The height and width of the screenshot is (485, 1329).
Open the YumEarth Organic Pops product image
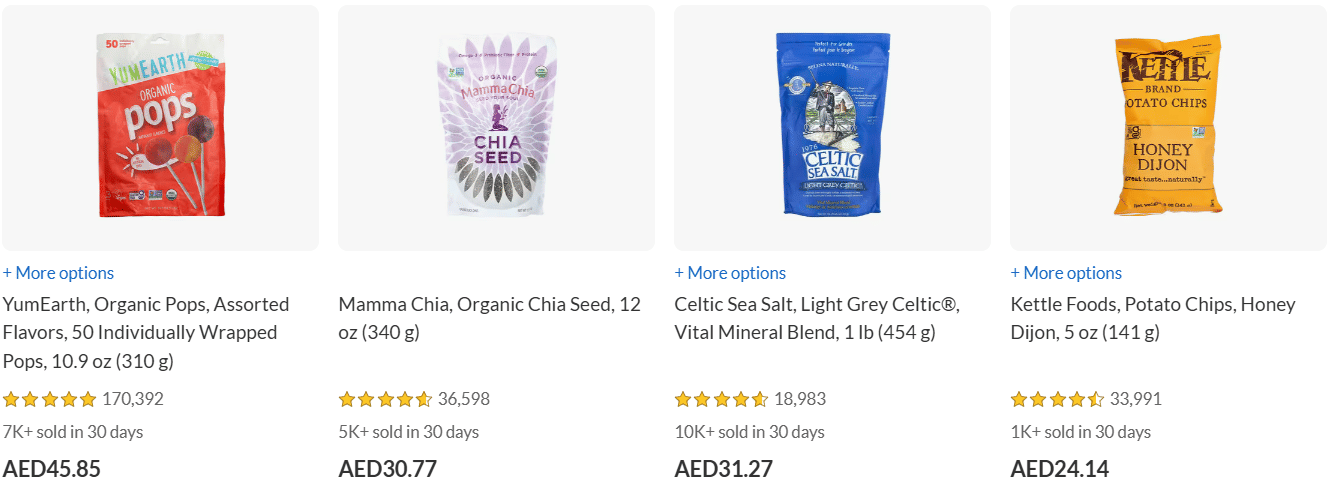click(160, 125)
